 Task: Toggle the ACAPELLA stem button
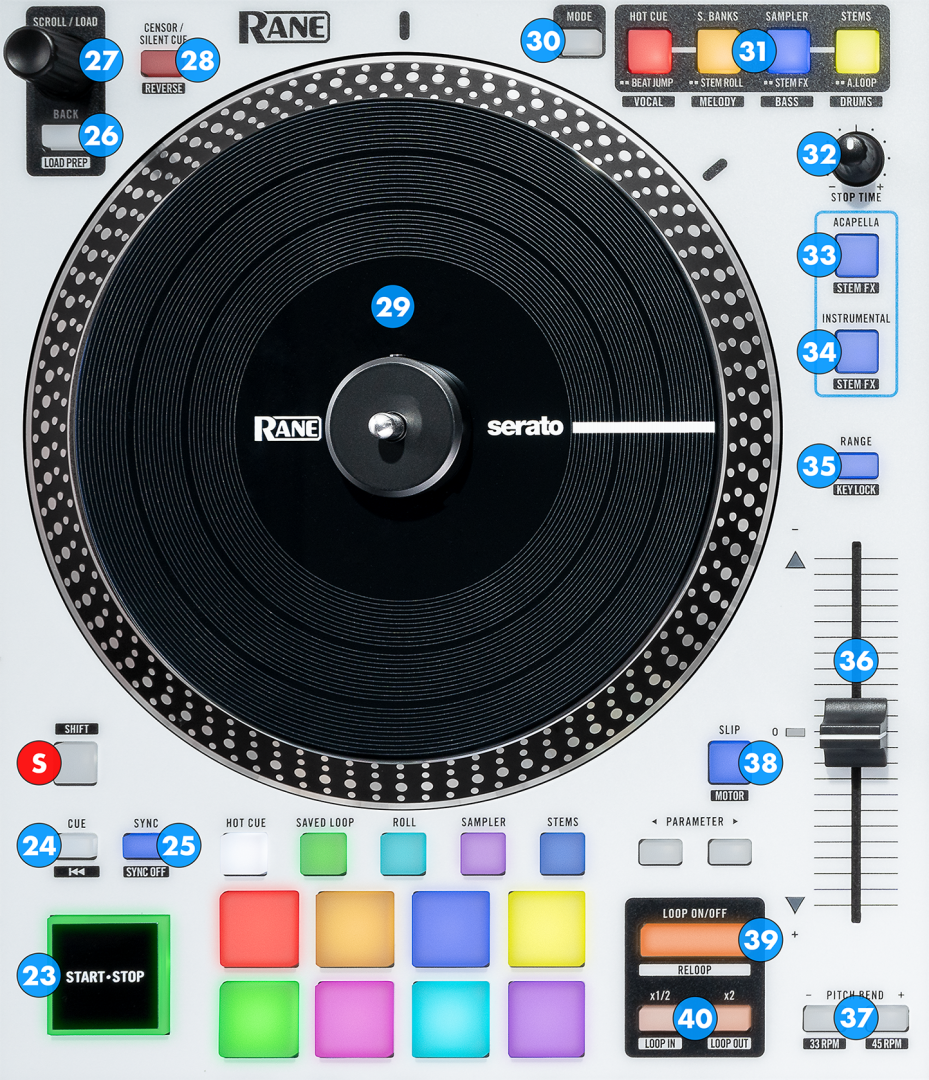[857, 256]
